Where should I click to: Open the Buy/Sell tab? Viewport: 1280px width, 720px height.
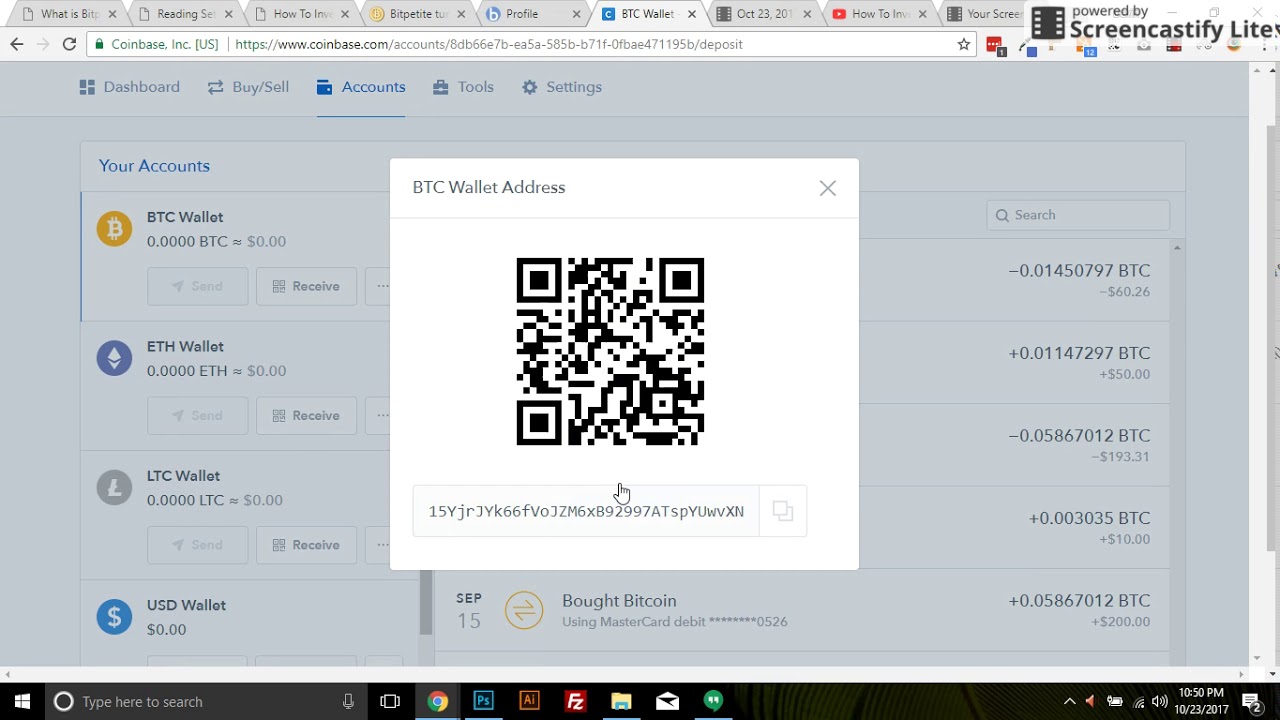point(248,87)
